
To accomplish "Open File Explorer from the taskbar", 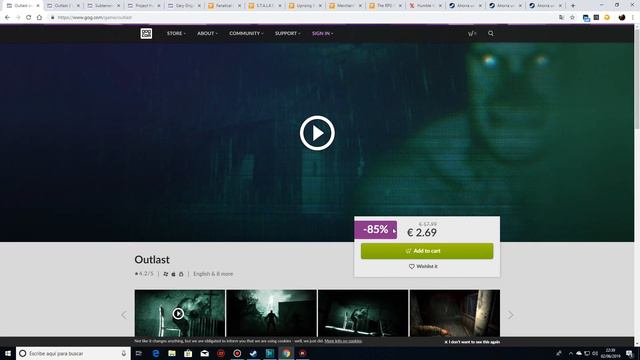I will pos(172,353).
